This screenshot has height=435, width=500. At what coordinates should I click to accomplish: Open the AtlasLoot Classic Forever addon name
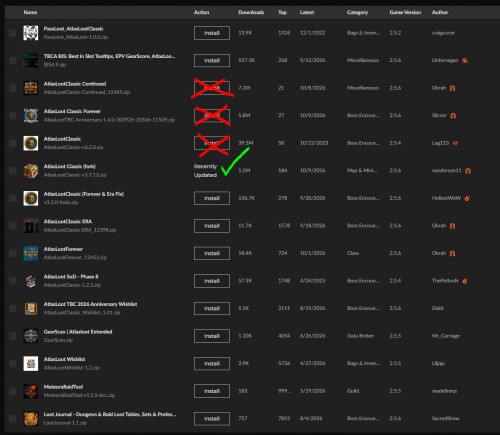pyautogui.click(x=72, y=111)
